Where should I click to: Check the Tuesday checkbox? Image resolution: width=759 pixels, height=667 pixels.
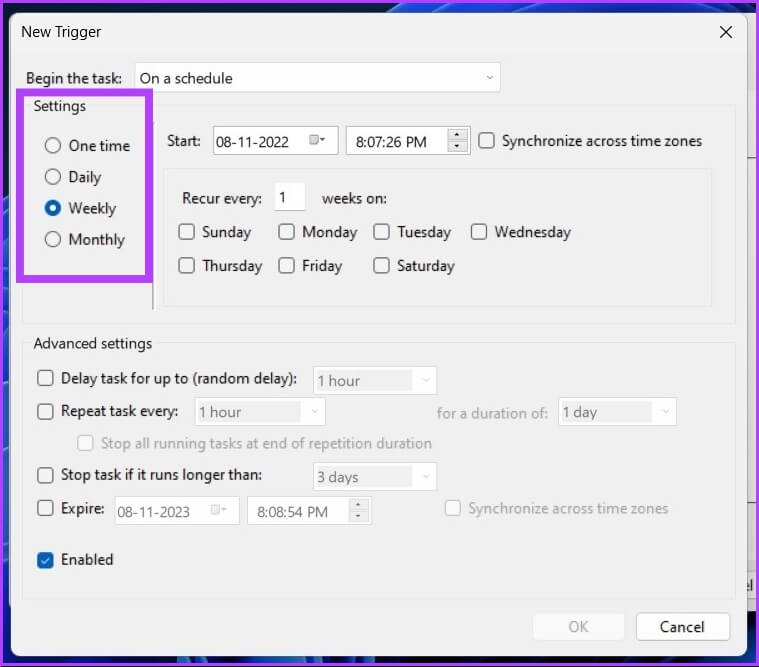tap(381, 232)
